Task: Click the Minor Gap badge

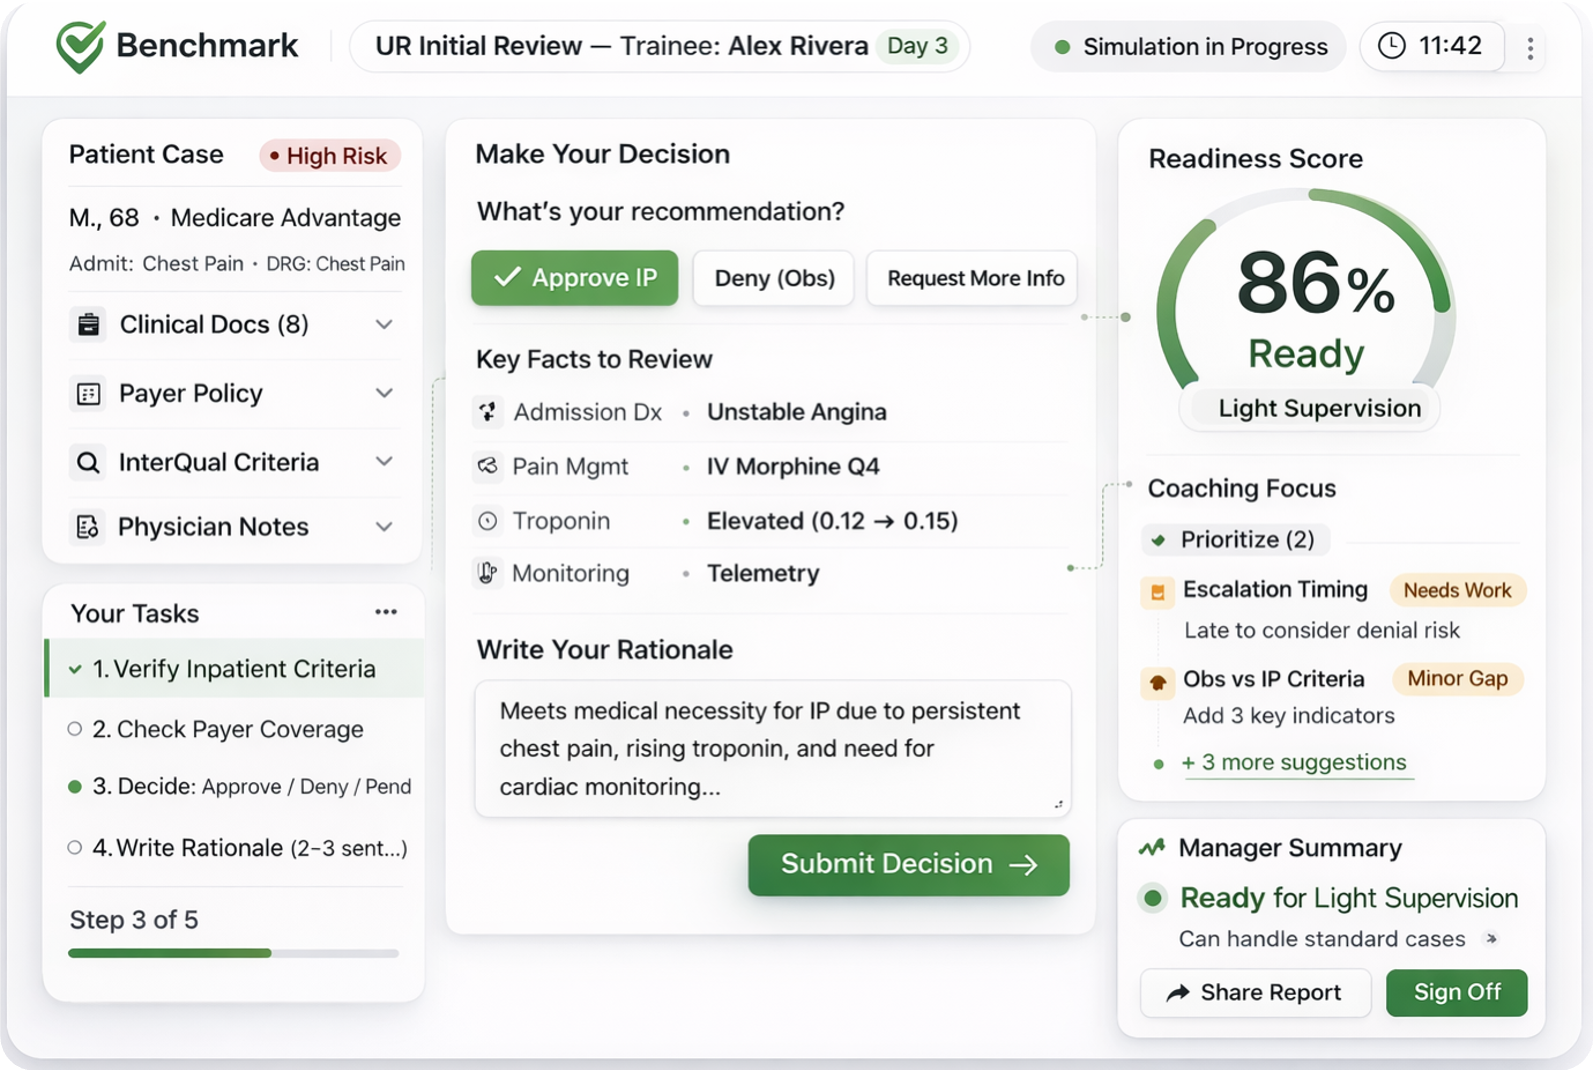Action: pyautogui.click(x=1457, y=679)
